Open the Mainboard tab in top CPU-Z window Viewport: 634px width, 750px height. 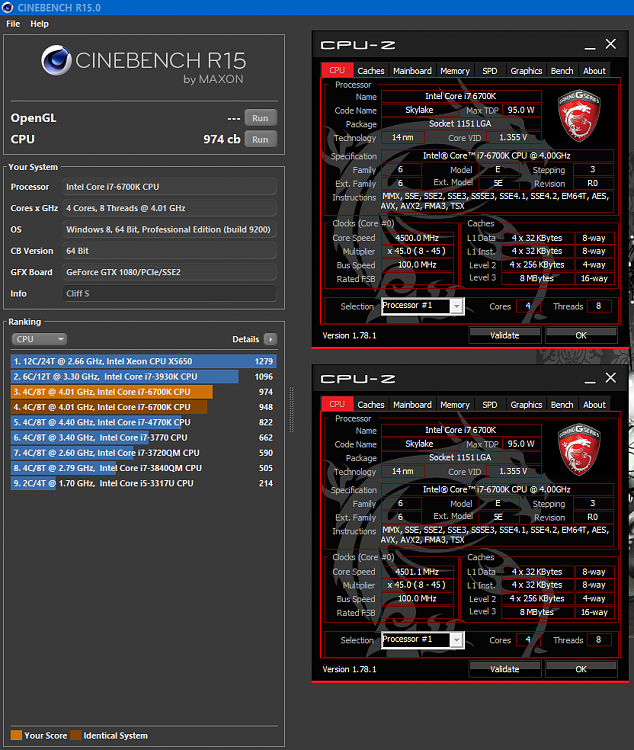click(x=412, y=71)
